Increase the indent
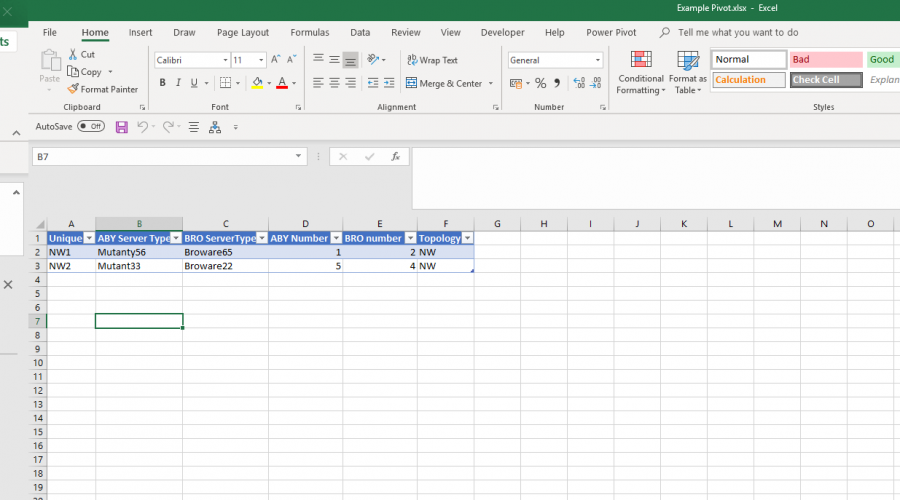 click(x=389, y=83)
